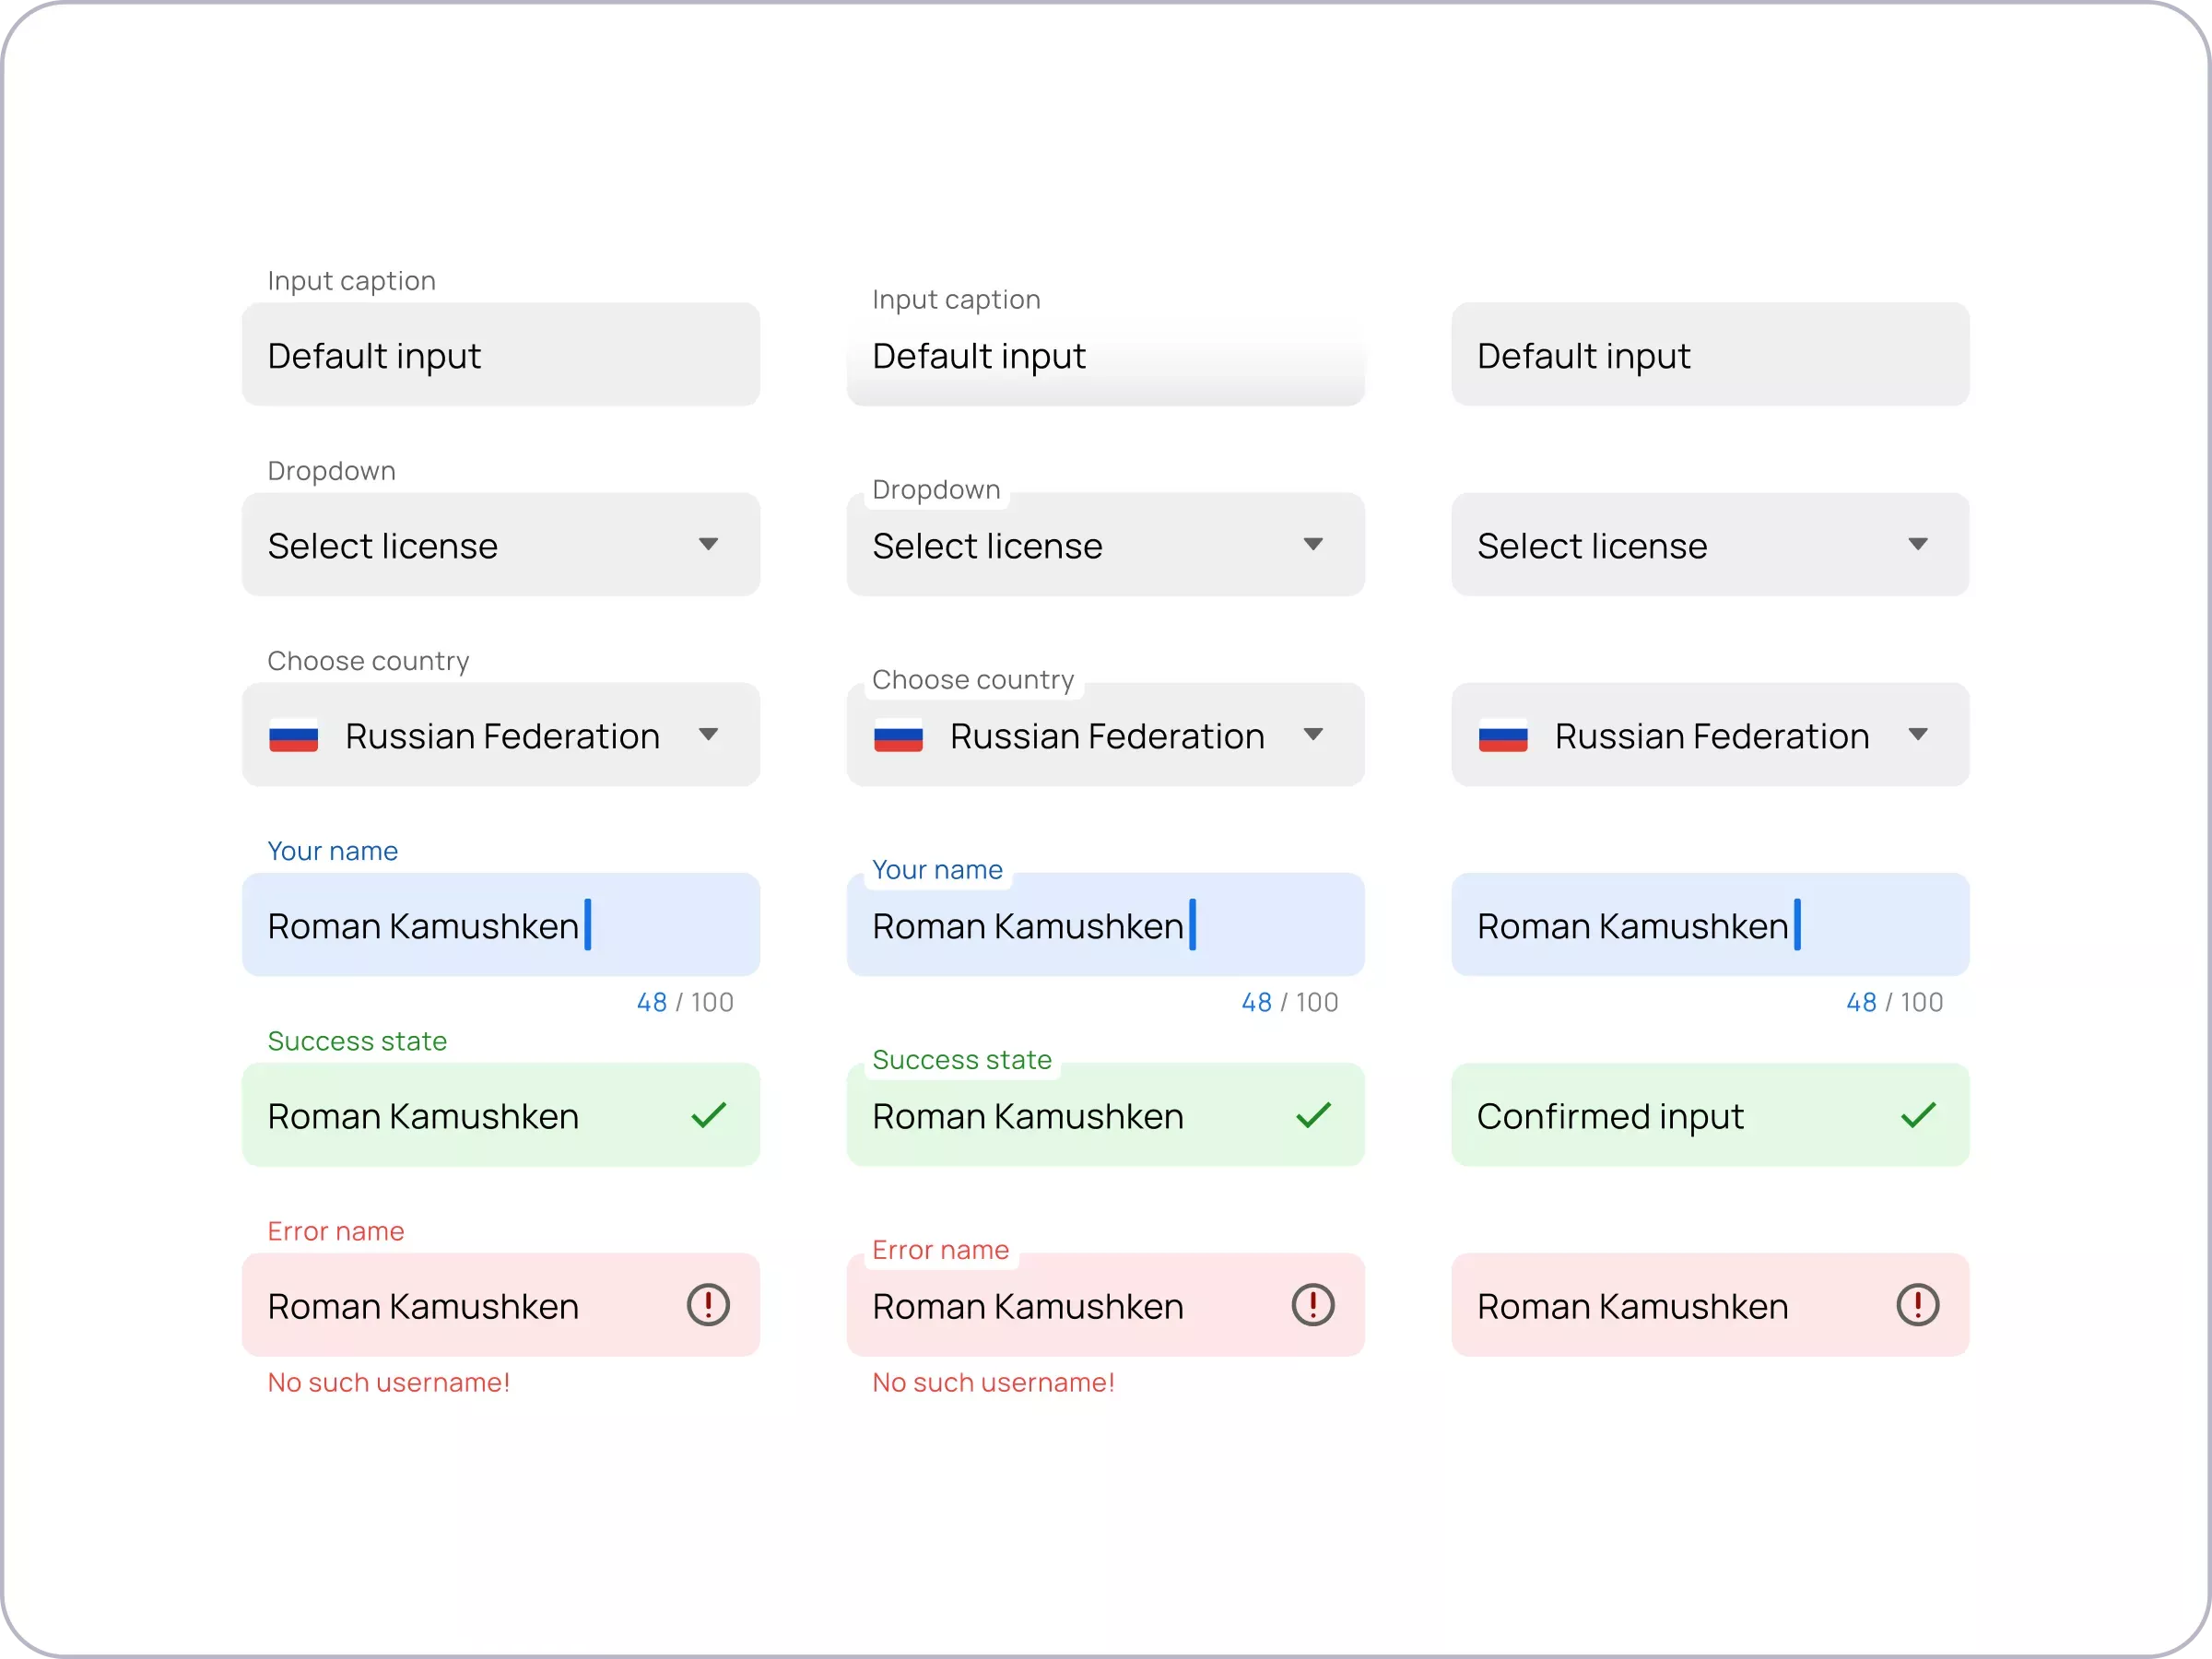Expand the middle-column Select license dropdown arrow
The image size is (2212, 1659).
(x=1312, y=545)
